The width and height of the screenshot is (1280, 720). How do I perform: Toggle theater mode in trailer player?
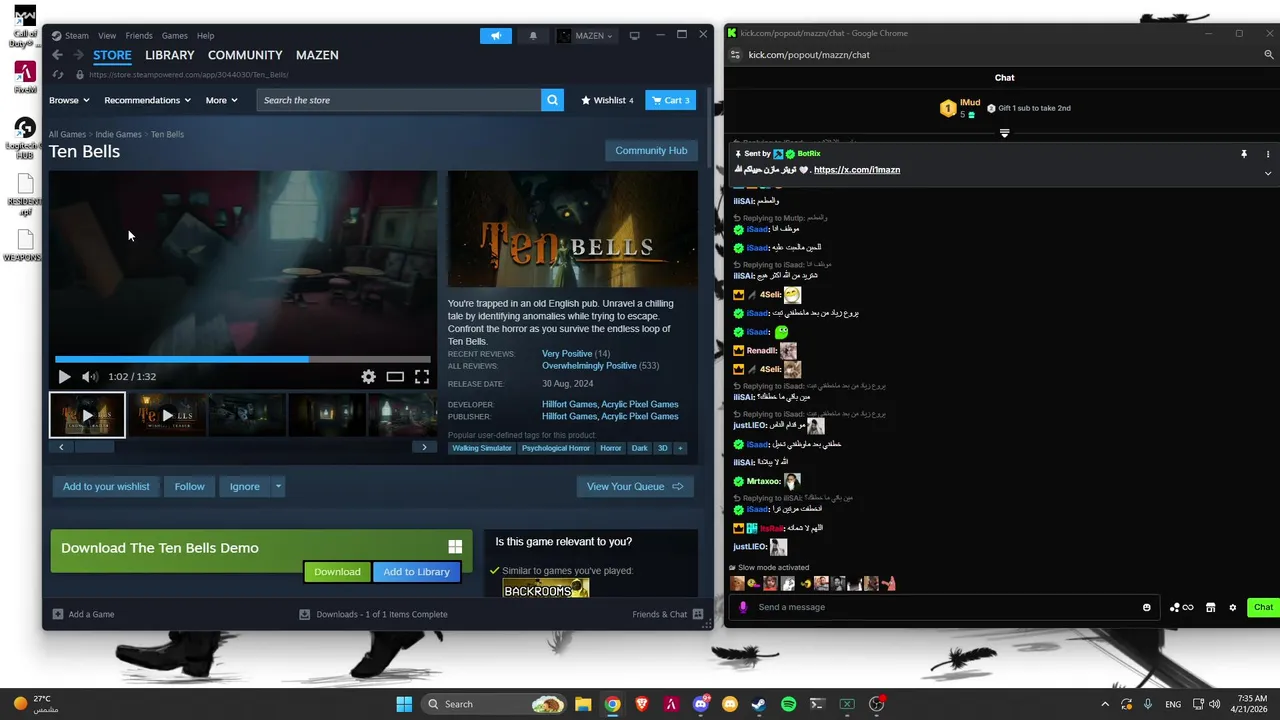pos(395,377)
